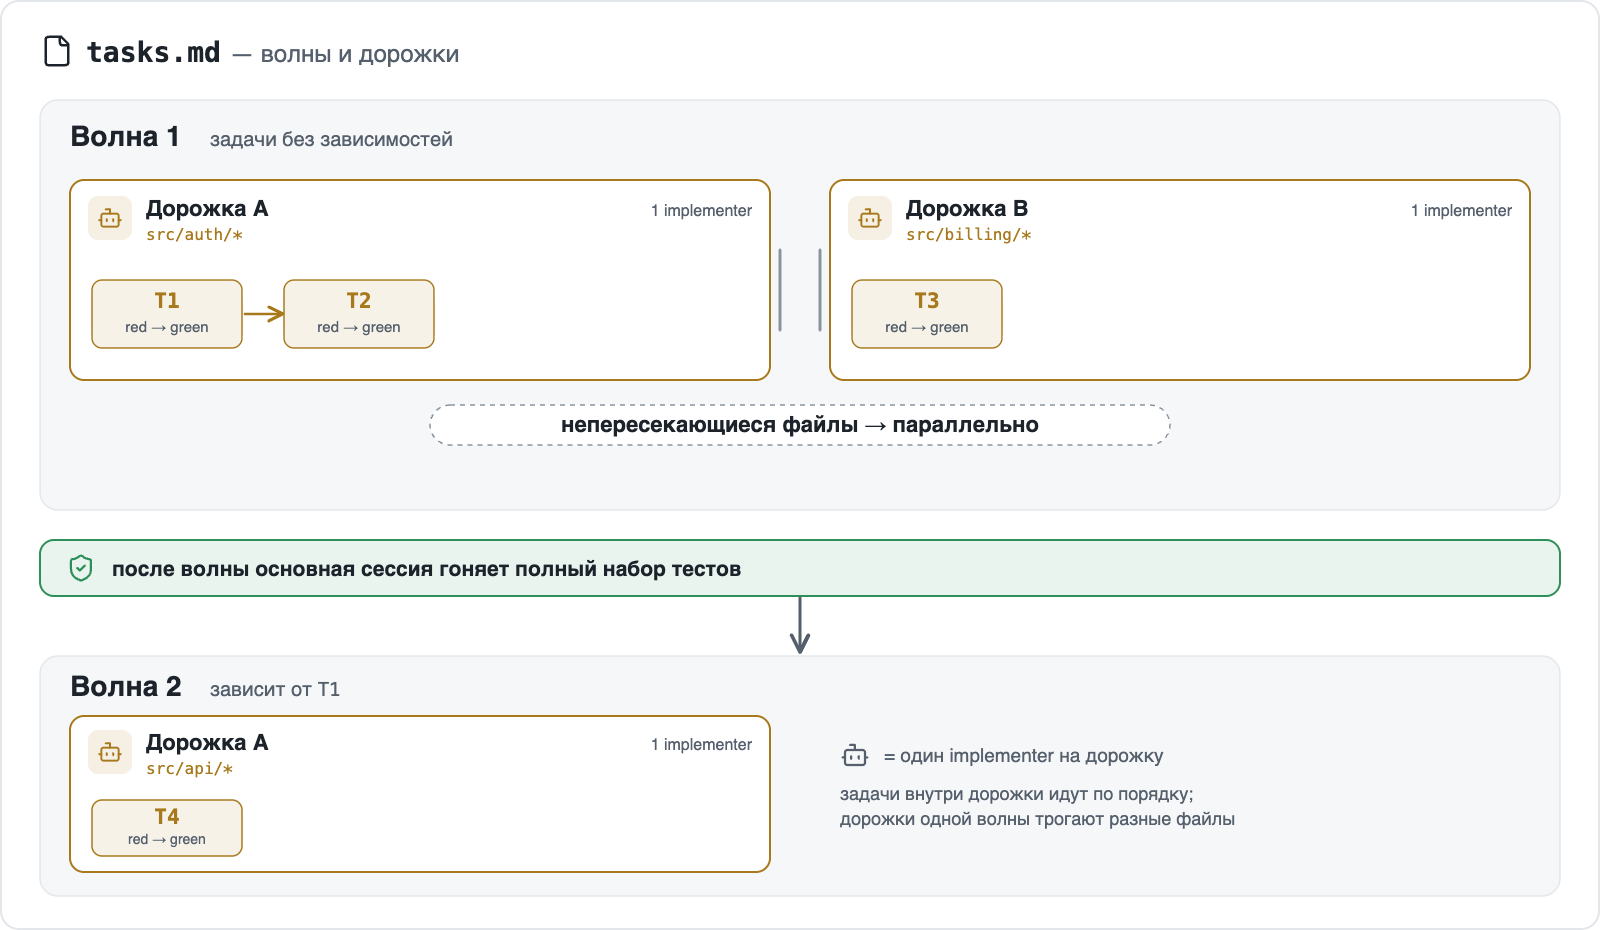Click the robot icon of Дорожка A in Волна 1

point(110,218)
